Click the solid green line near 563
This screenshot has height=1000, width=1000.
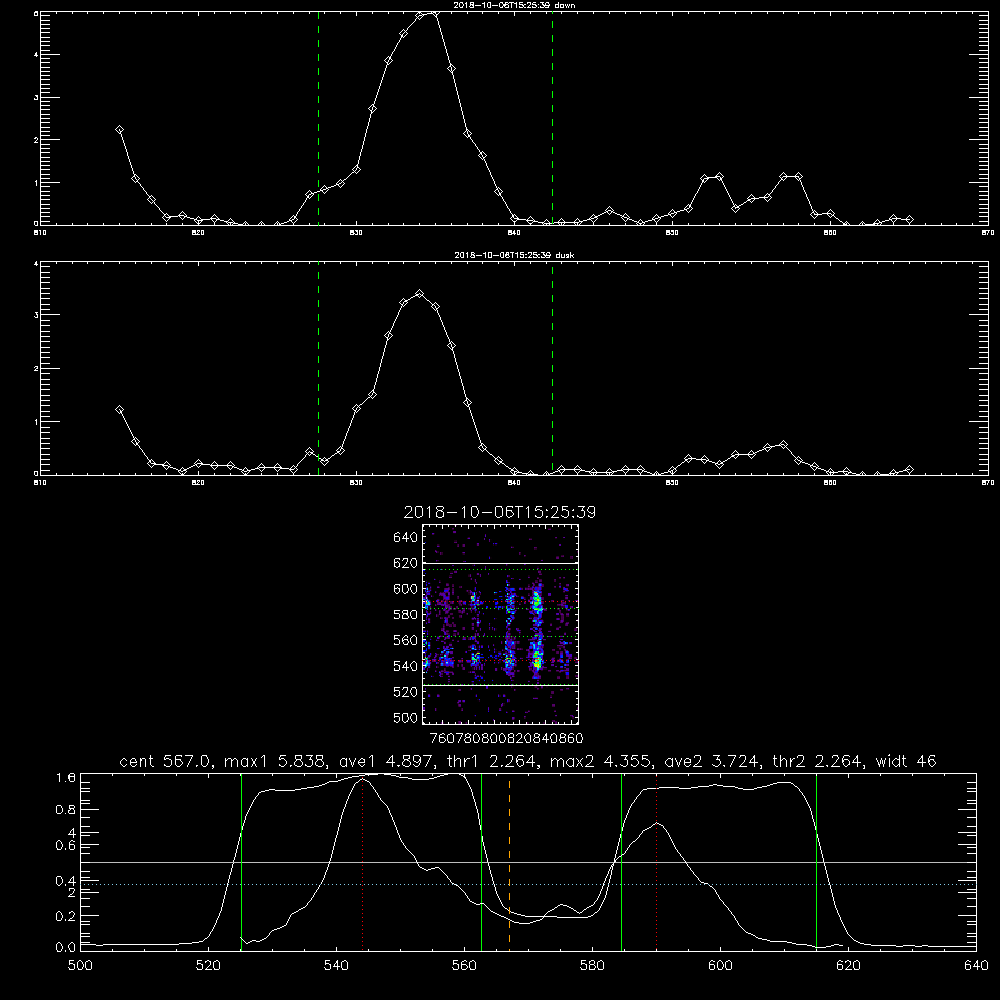[x=482, y=861]
